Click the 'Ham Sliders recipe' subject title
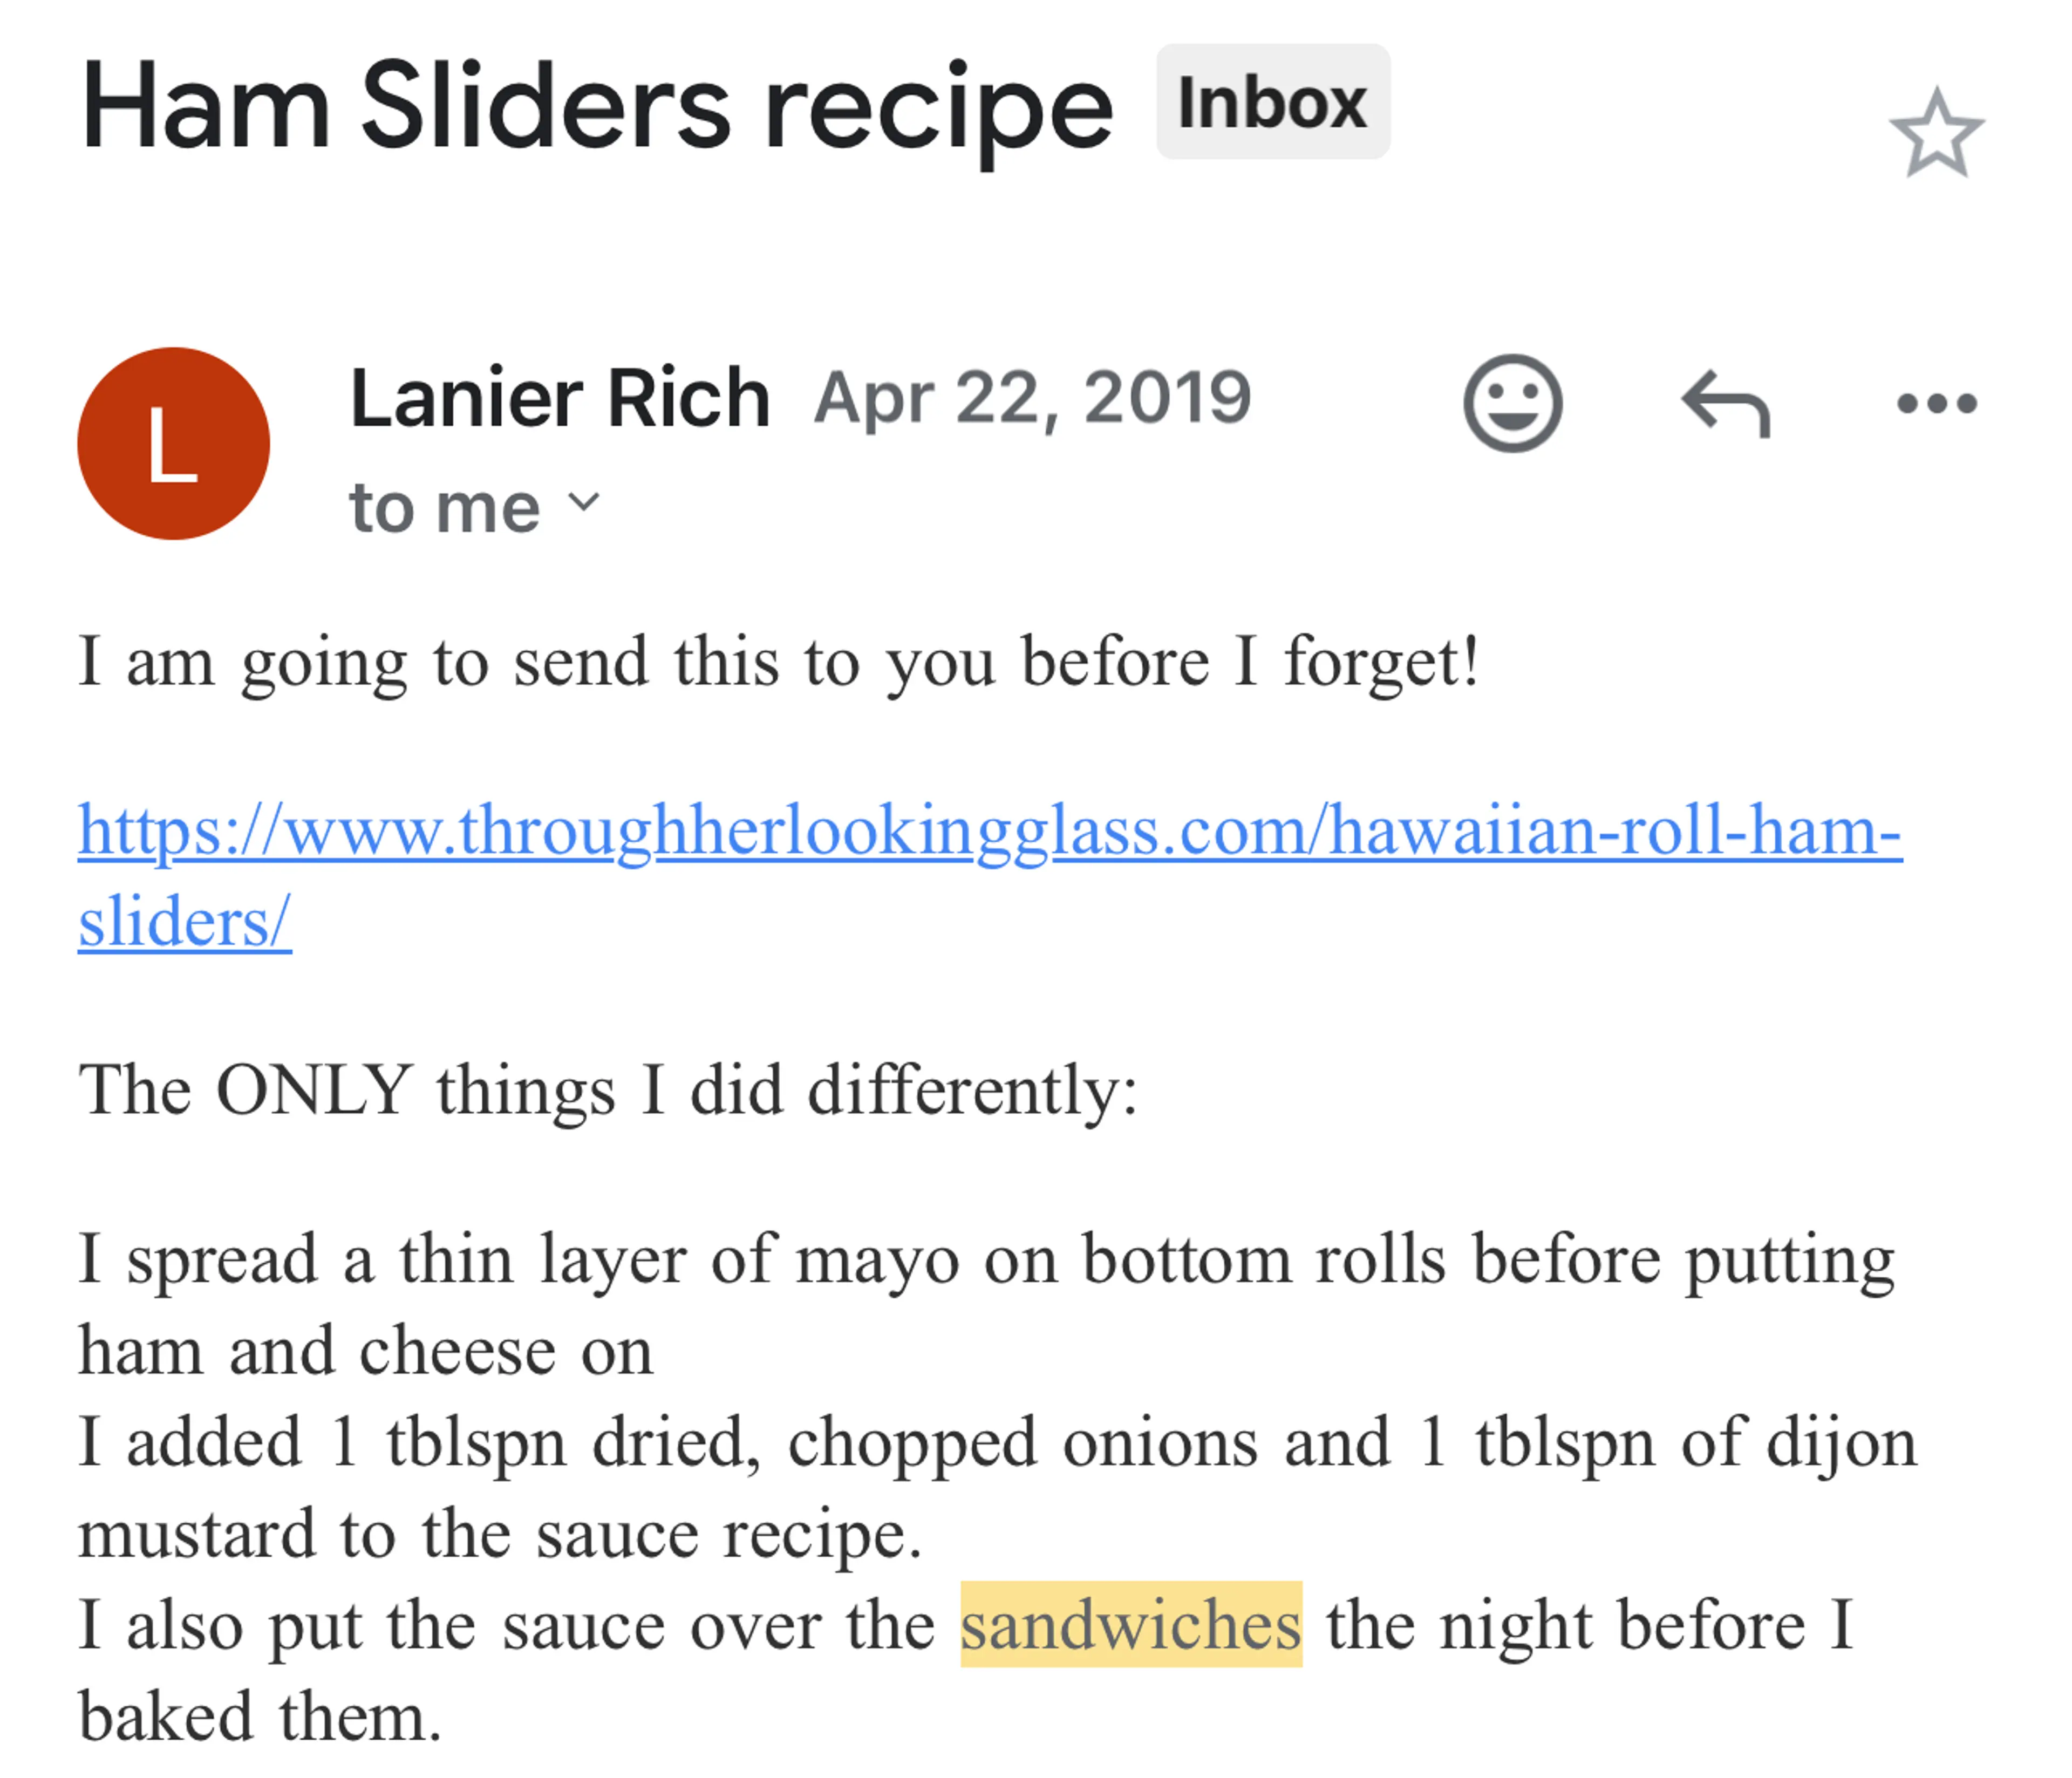Viewport: 2072px width, 1778px height. pyautogui.click(x=596, y=108)
